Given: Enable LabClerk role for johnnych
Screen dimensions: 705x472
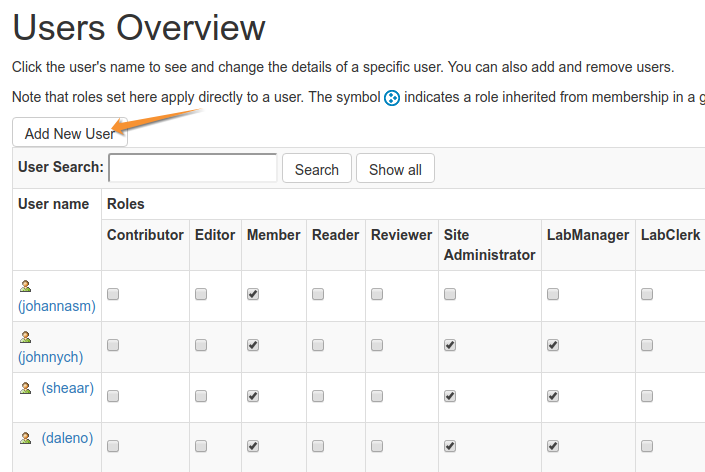Looking at the screenshot, I should click(x=647, y=345).
